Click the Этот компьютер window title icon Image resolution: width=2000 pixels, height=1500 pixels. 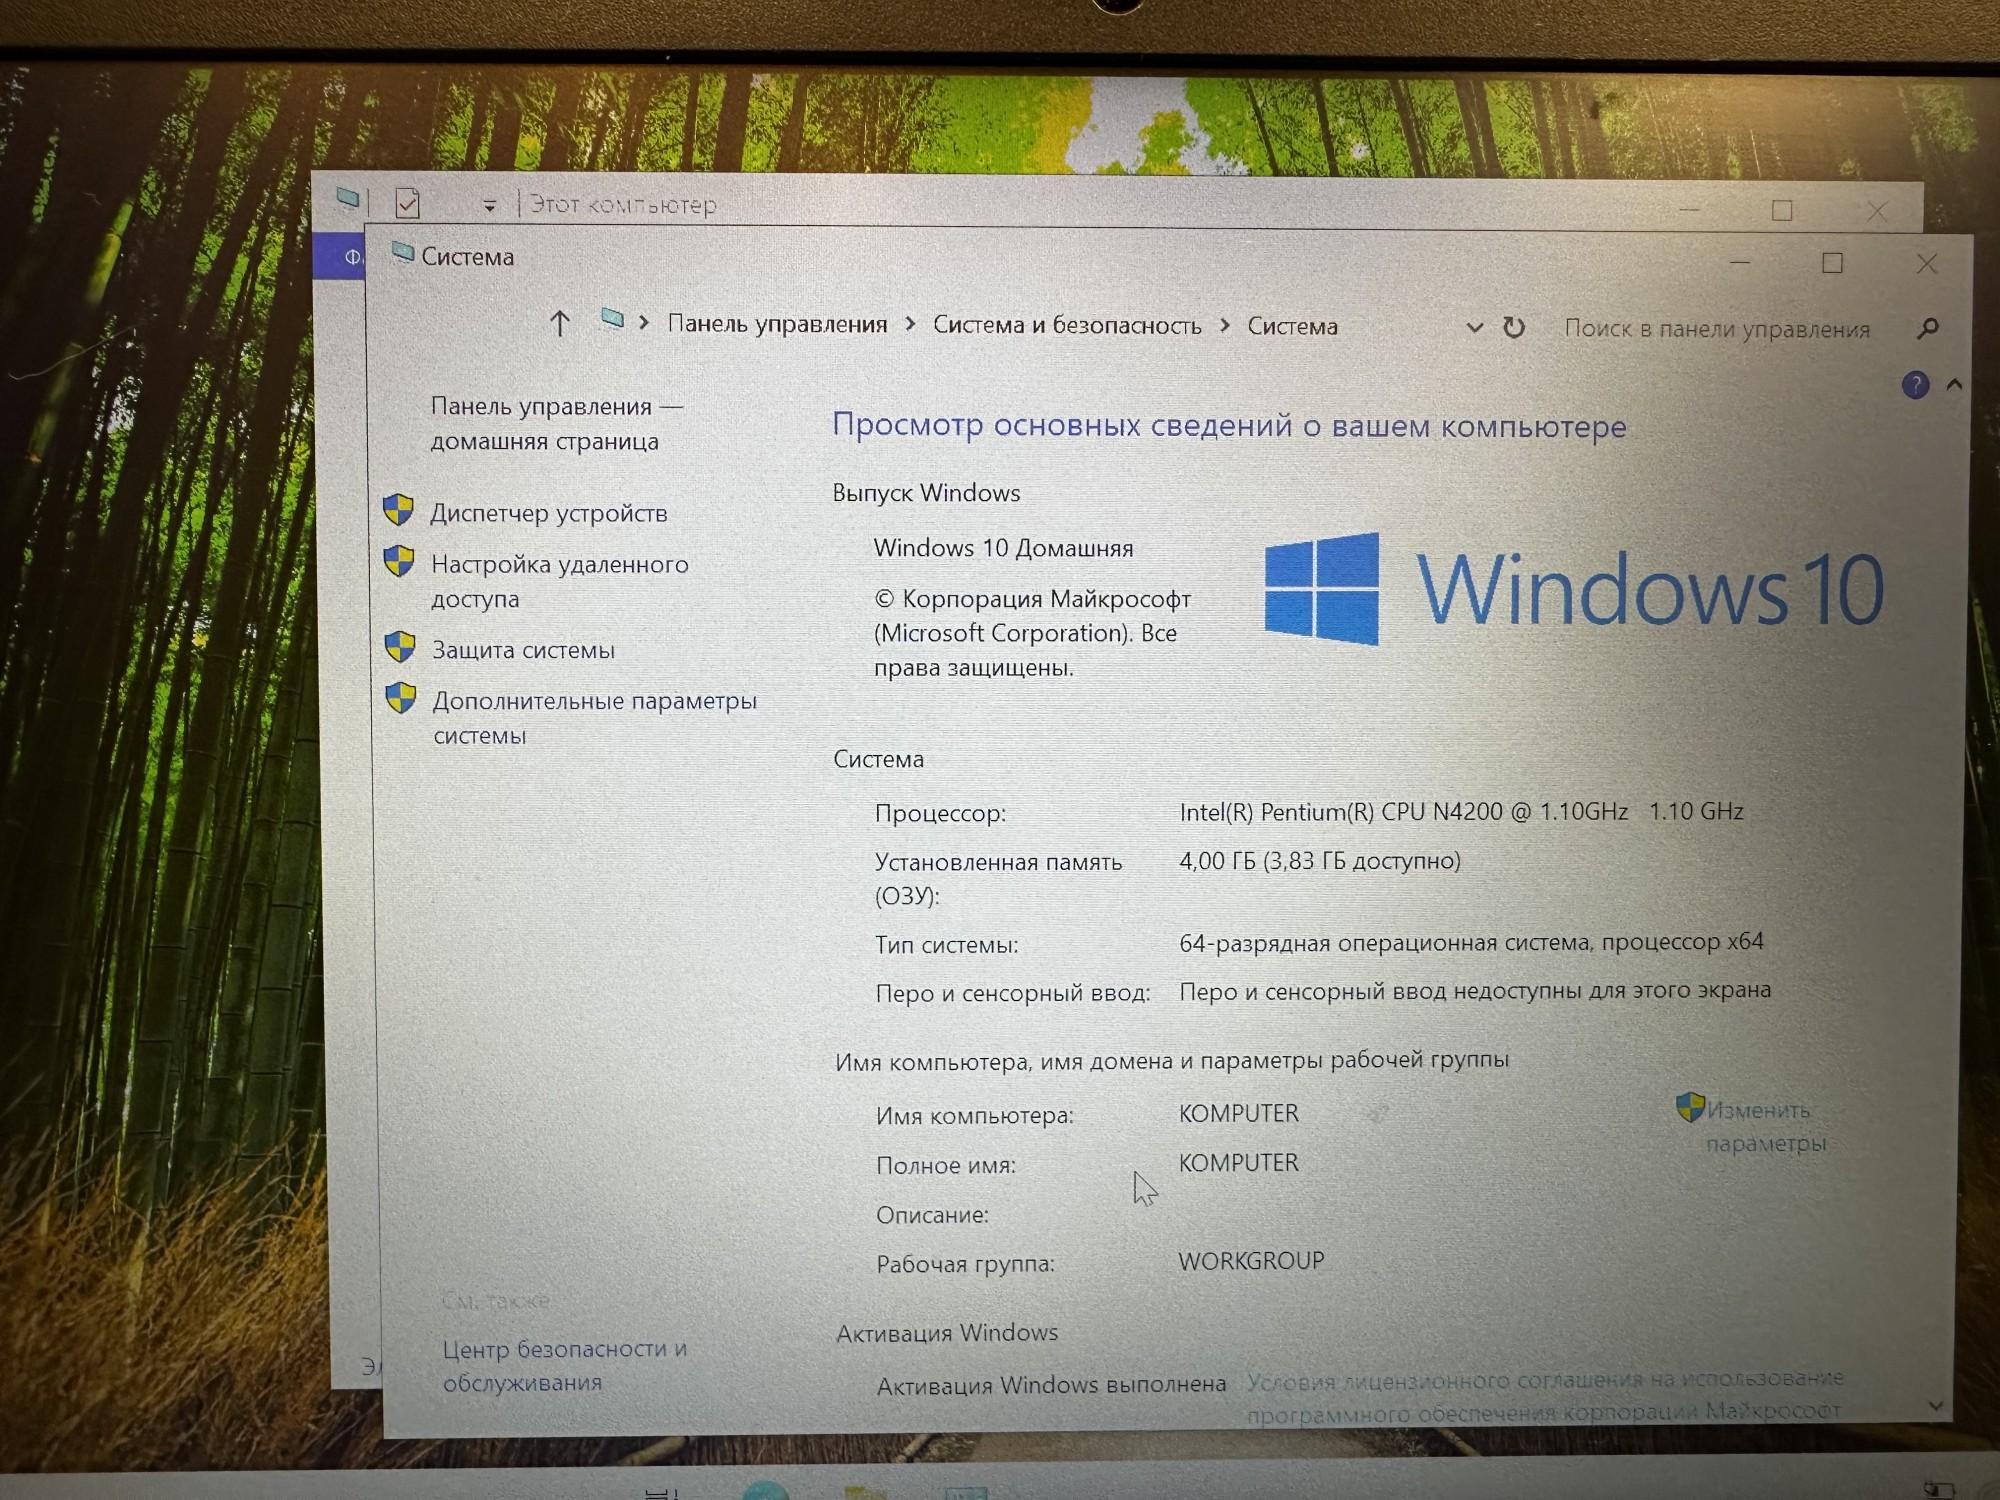348,199
